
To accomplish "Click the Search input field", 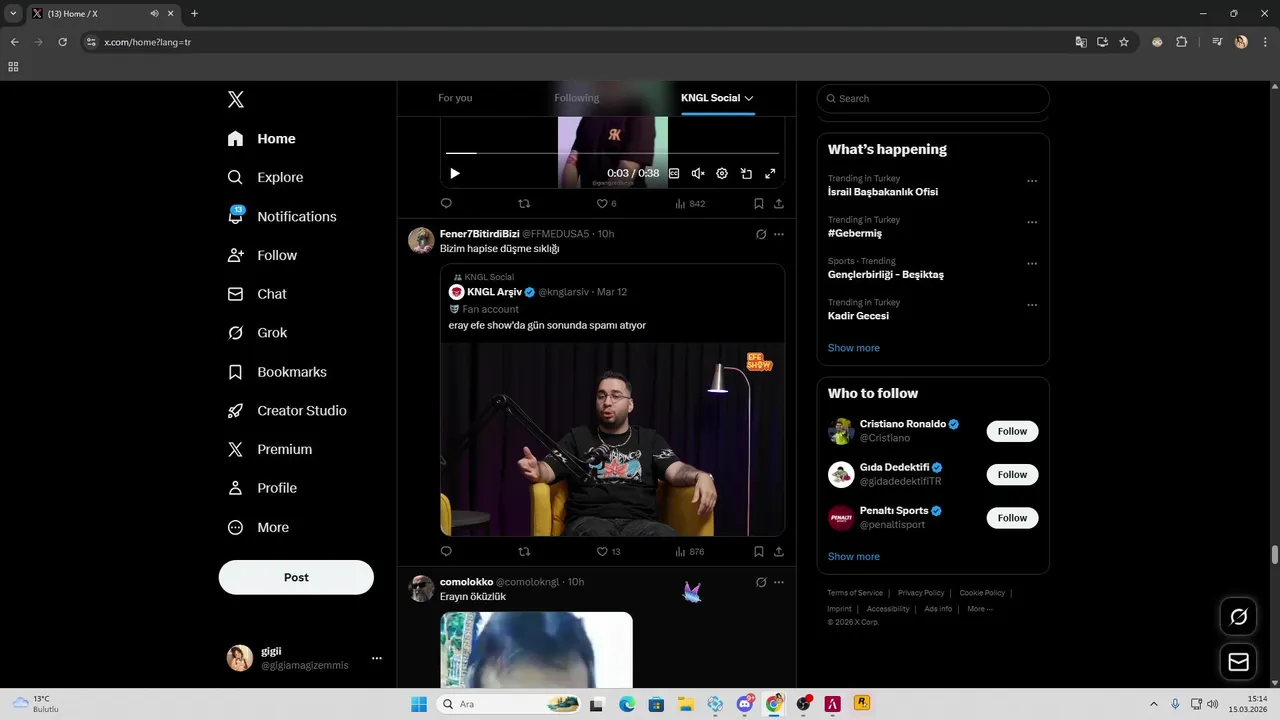I will tap(933, 98).
